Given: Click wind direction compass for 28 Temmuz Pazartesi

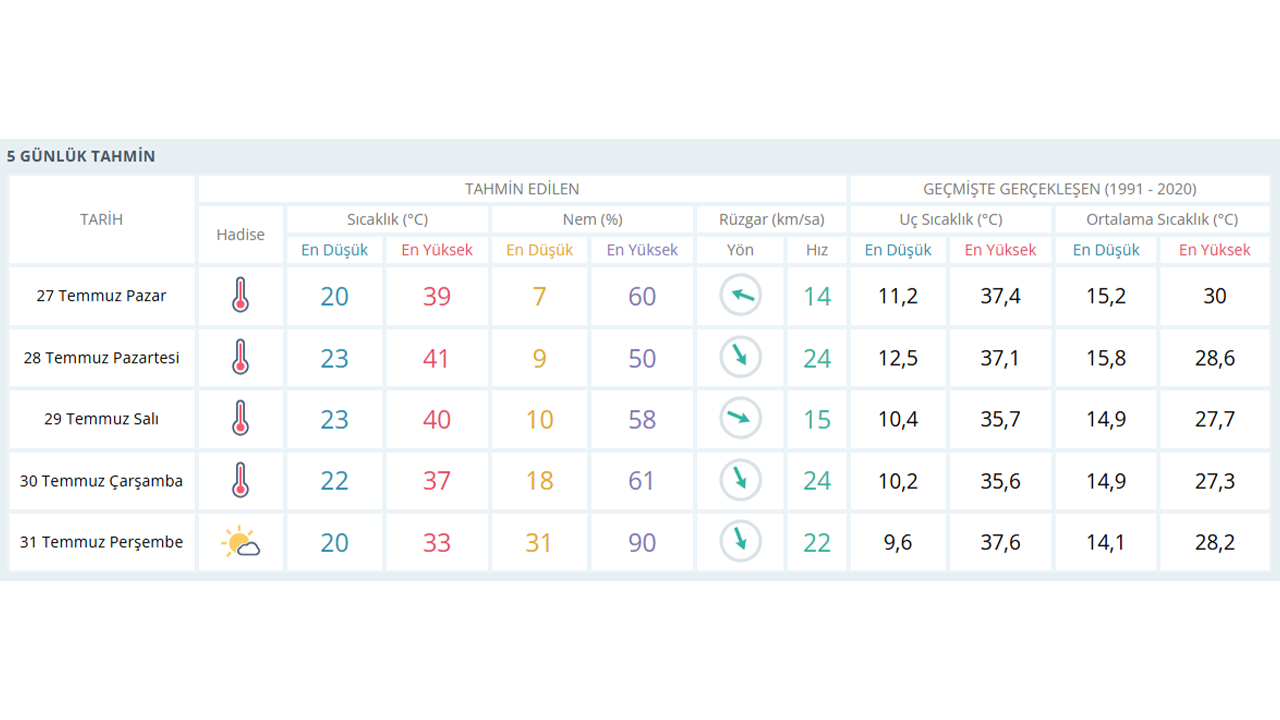Looking at the screenshot, I should tap(740, 357).
